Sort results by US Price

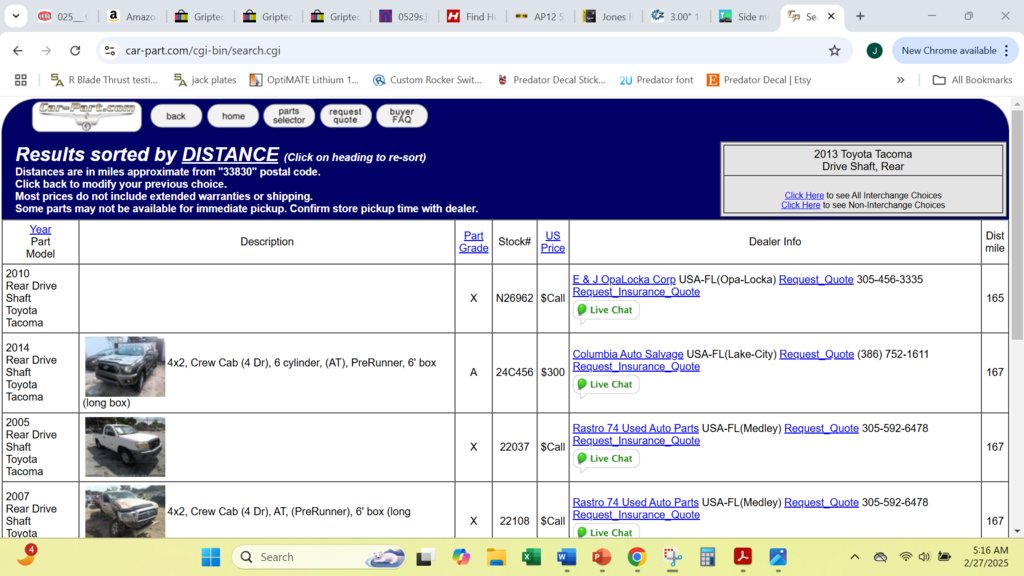pyautogui.click(x=552, y=242)
